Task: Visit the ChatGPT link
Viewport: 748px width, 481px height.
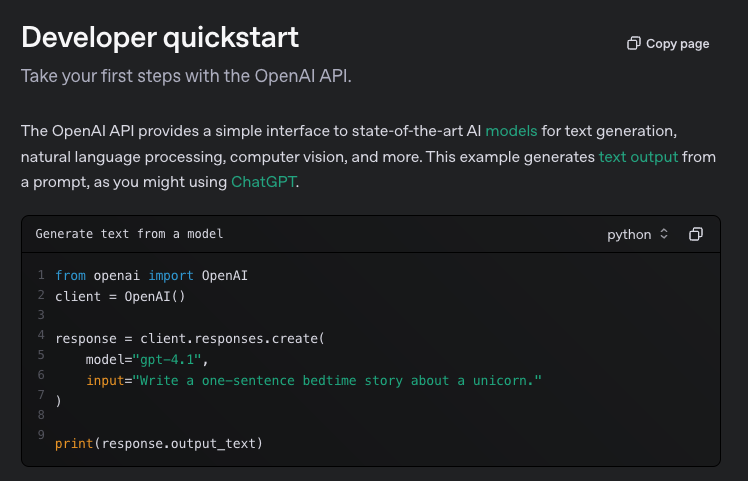Action: (263, 182)
